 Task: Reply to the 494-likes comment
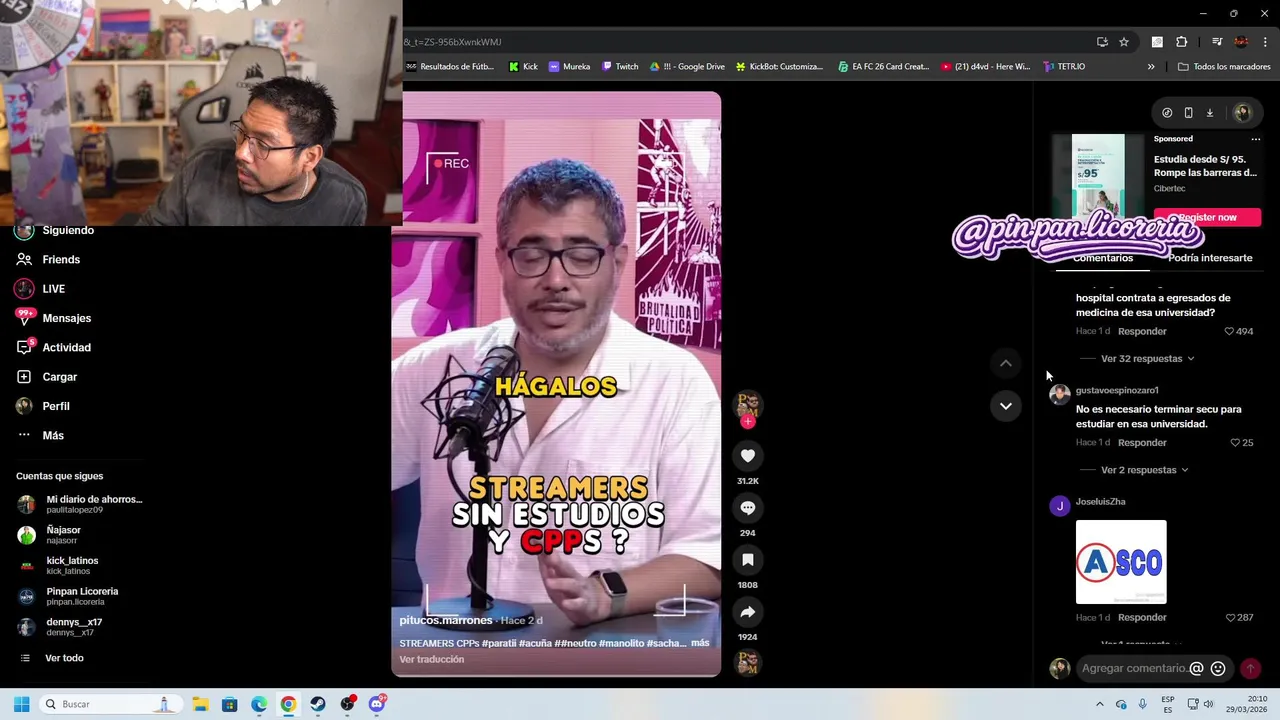tap(1142, 331)
